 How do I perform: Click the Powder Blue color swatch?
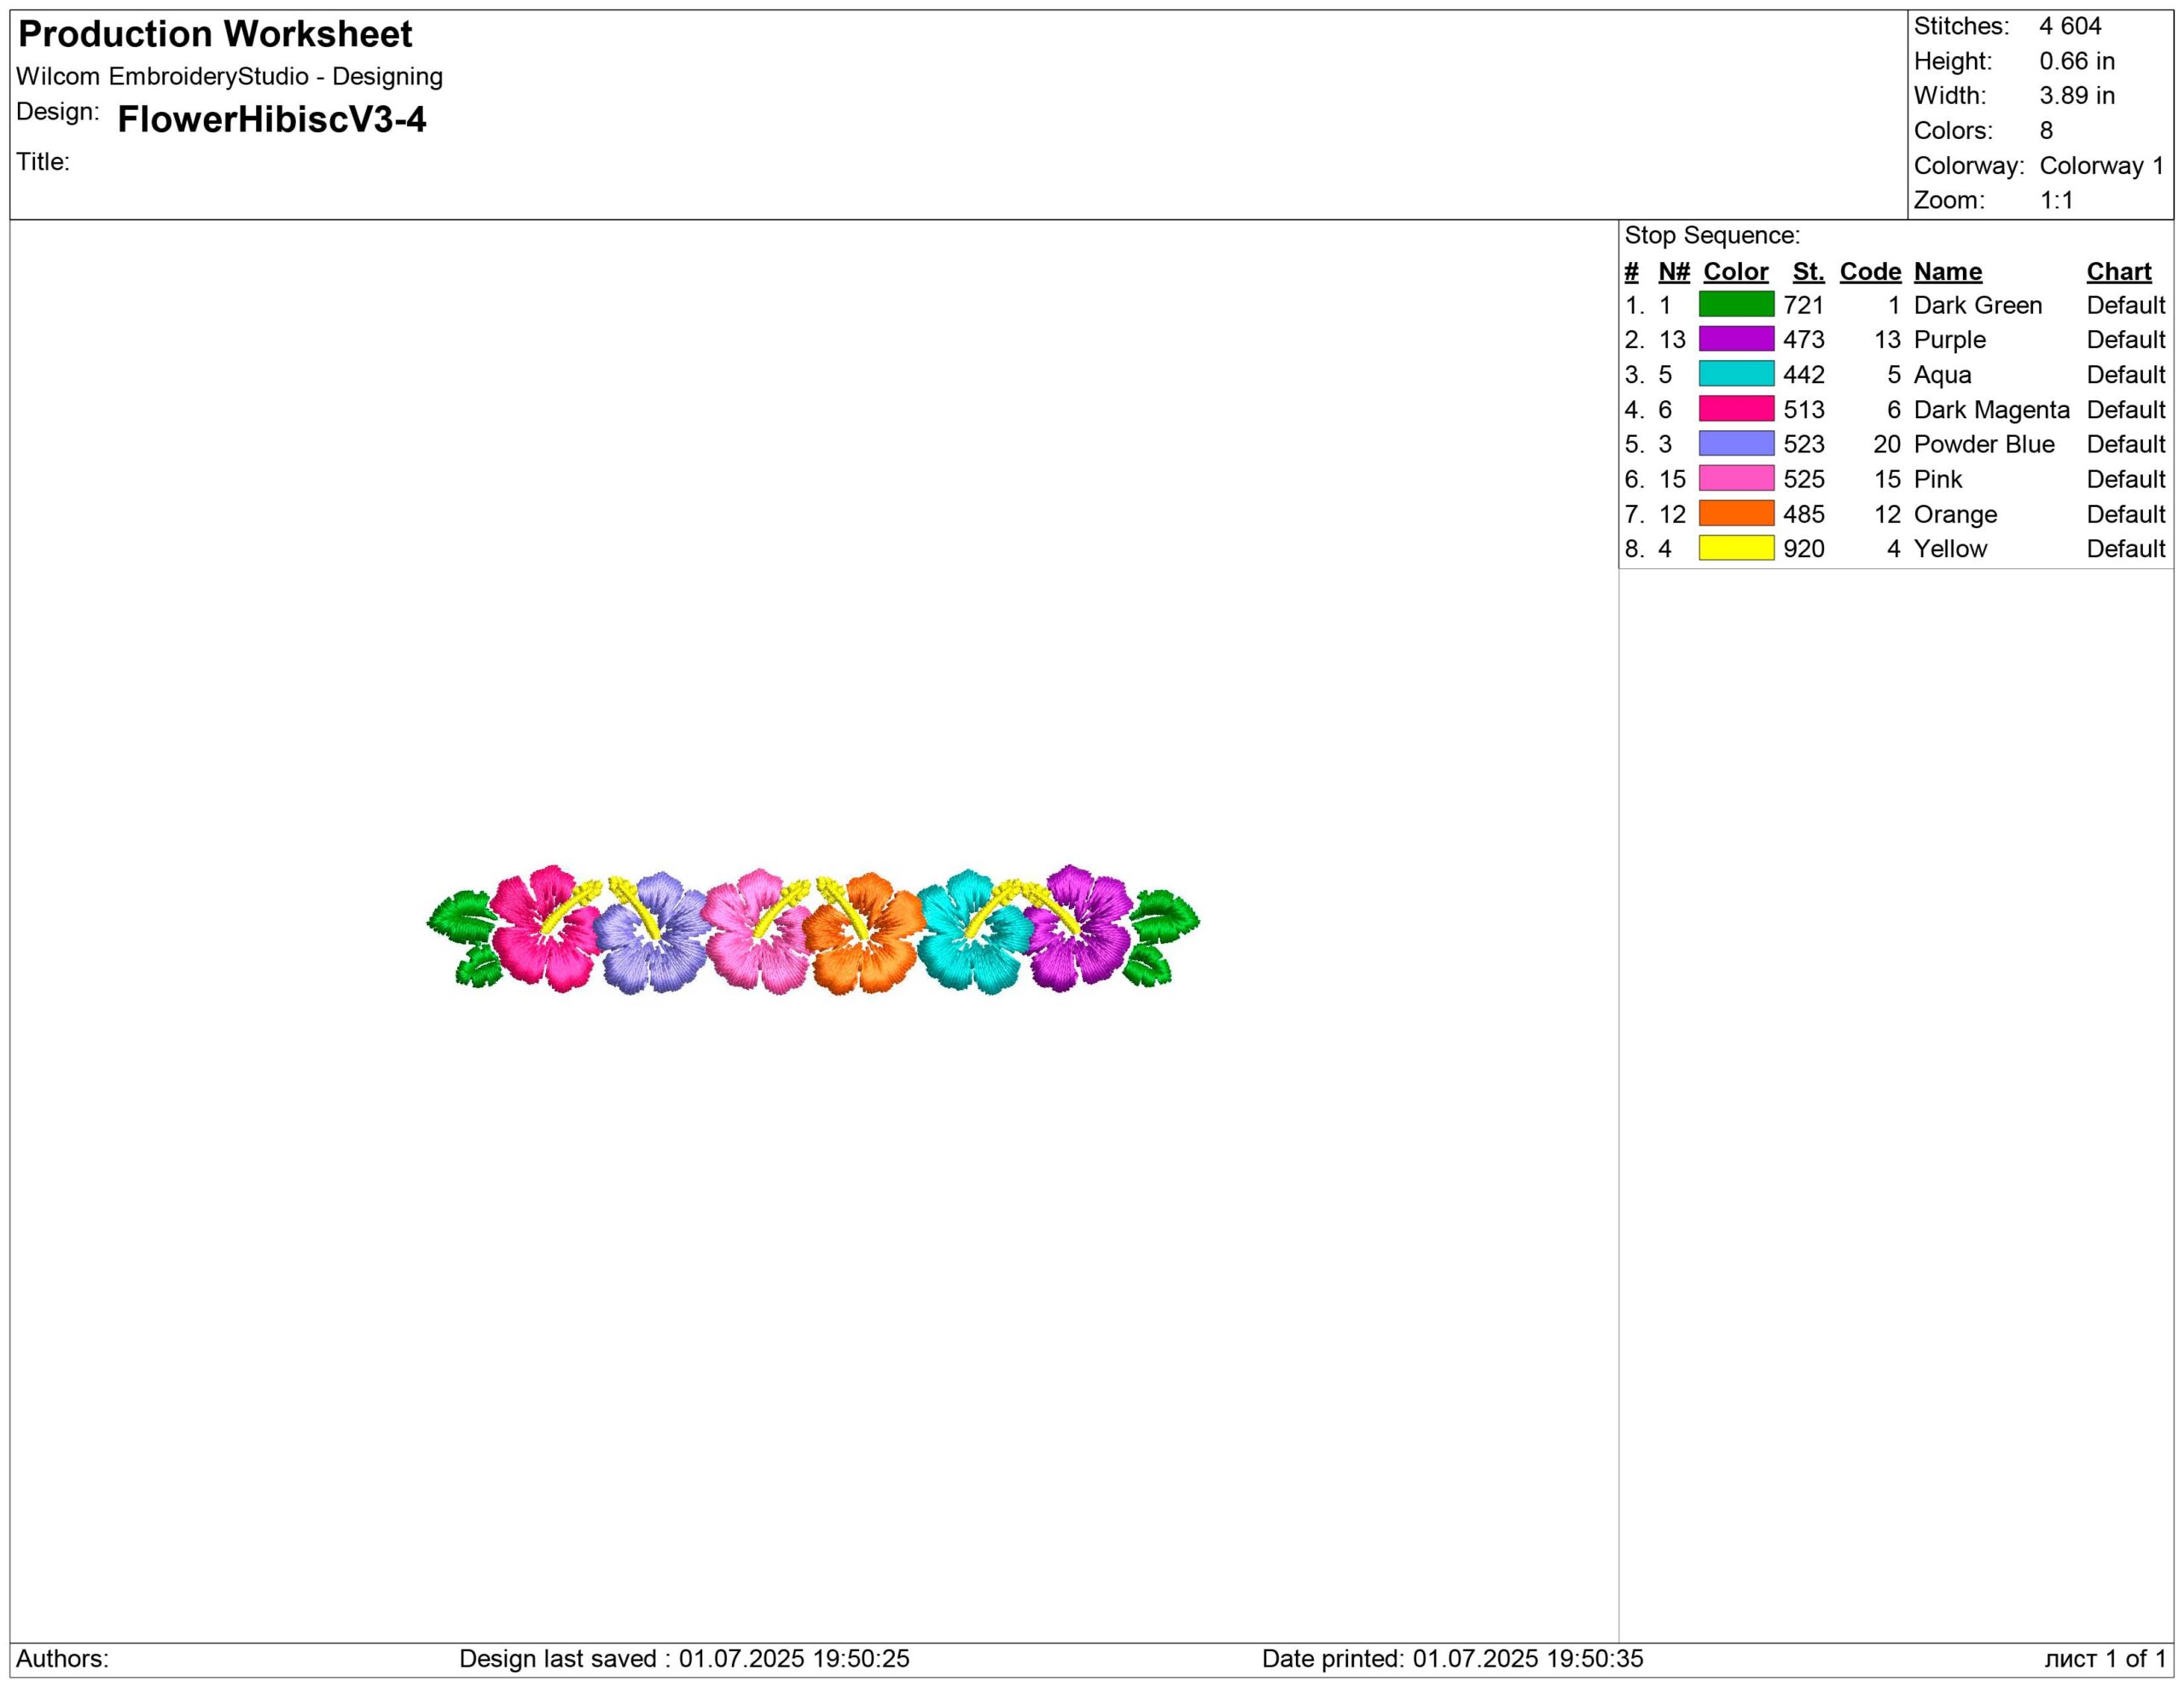(x=1736, y=444)
